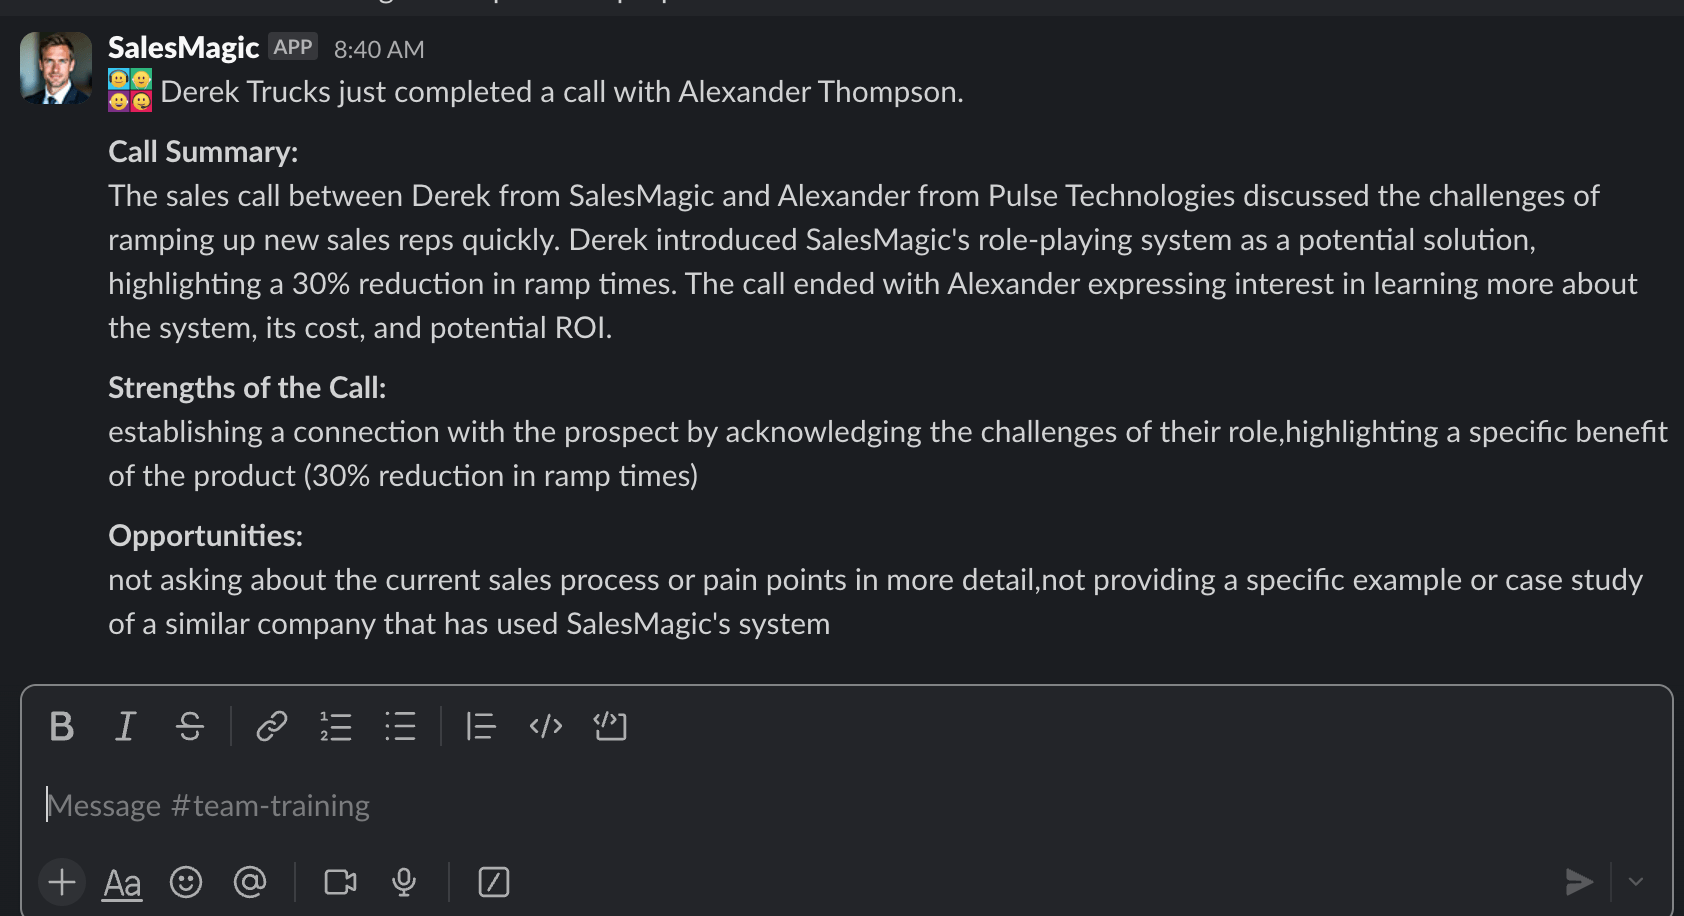The width and height of the screenshot is (1684, 916).
Task: Insert a link using the link icon
Action: (x=270, y=727)
